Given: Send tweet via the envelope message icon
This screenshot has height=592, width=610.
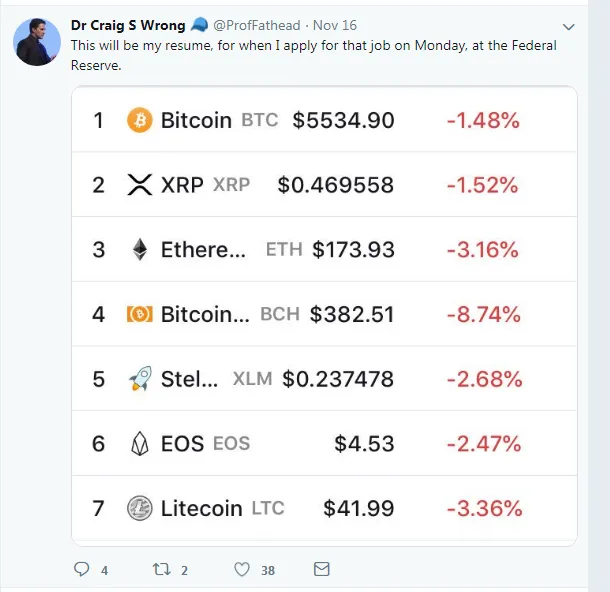Looking at the screenshot, I should (x=322, y=569).
